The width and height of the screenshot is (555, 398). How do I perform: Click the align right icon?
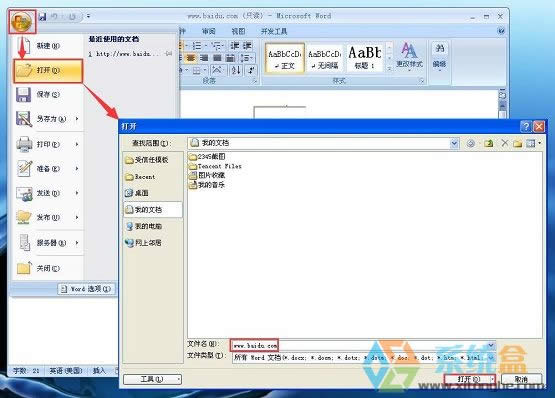(x=204, y=58)
